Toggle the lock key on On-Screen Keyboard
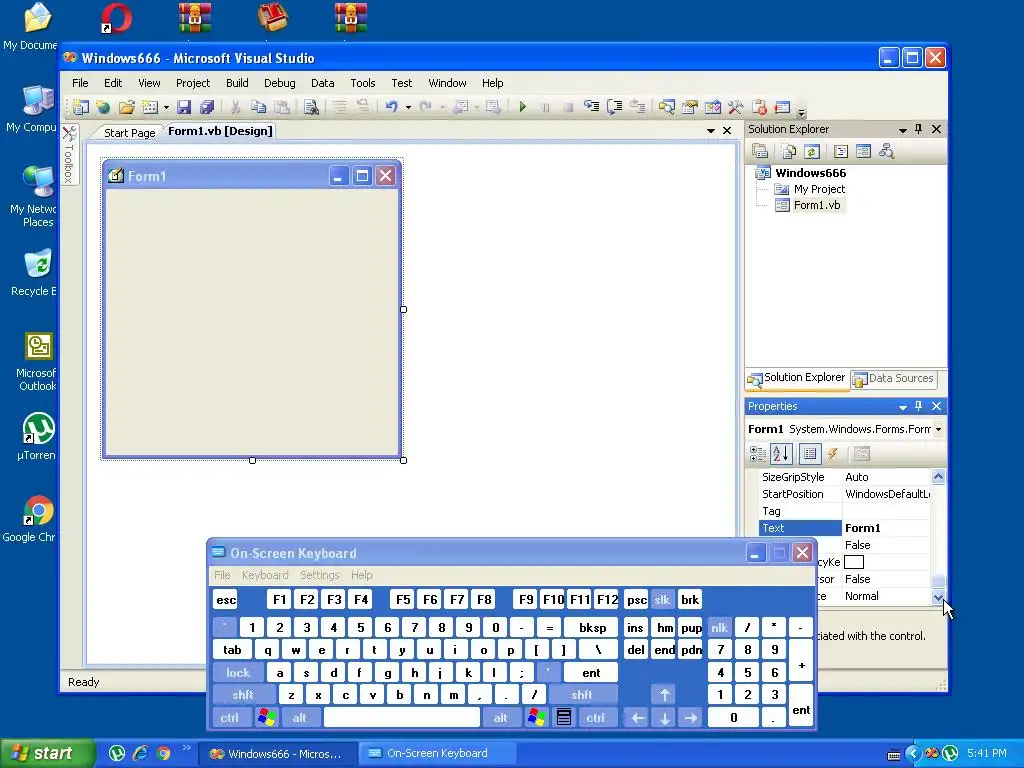1024x768 pixels. pos(238,673)
